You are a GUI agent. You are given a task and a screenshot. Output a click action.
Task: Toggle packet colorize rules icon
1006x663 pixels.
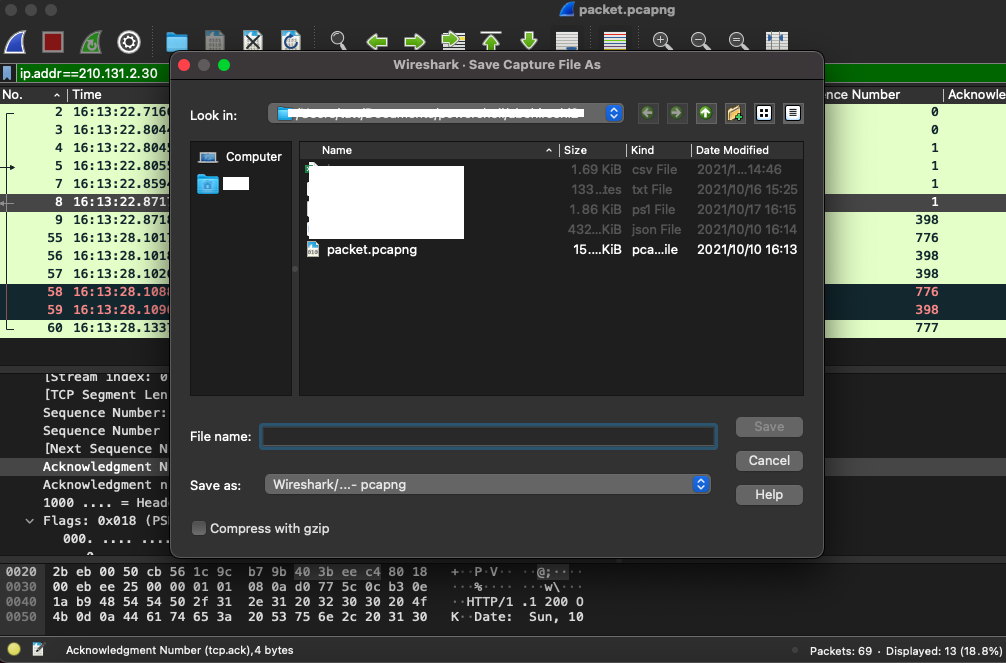tap(615, 41)
